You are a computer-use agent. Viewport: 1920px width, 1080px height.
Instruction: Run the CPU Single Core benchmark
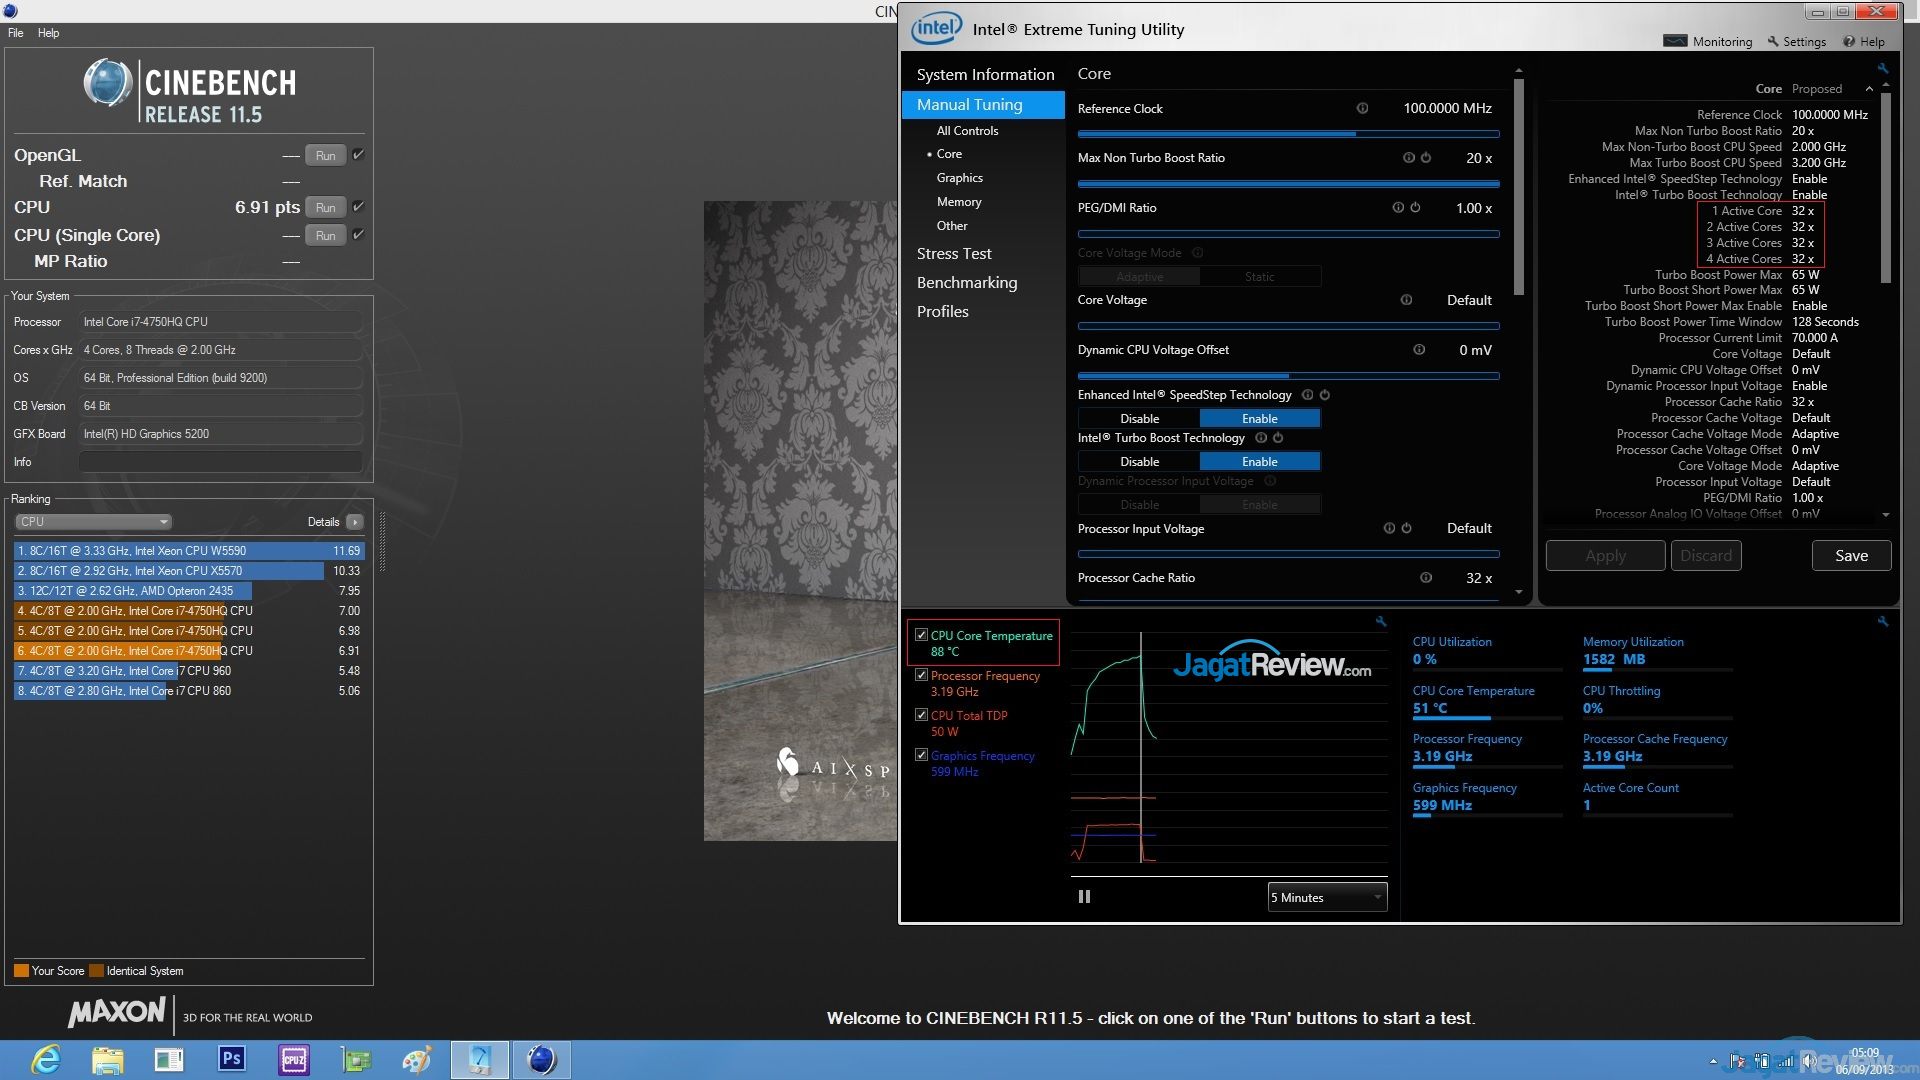[325, 235]
